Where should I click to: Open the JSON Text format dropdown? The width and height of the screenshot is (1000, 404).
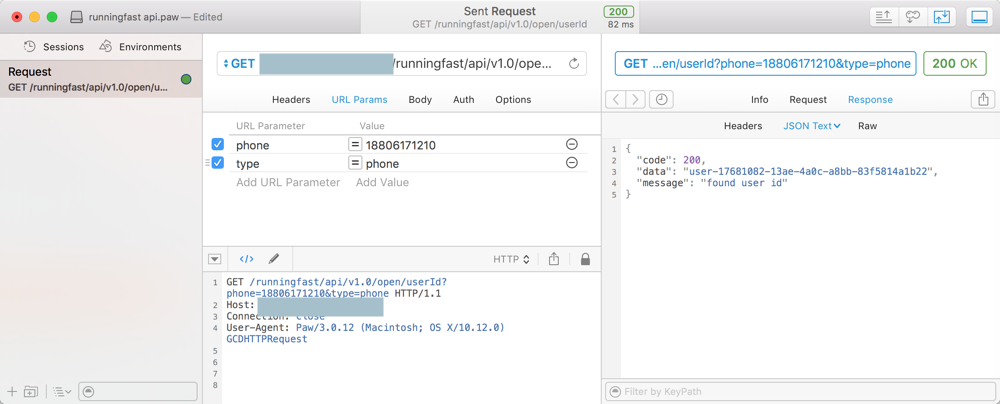(811, 126)
